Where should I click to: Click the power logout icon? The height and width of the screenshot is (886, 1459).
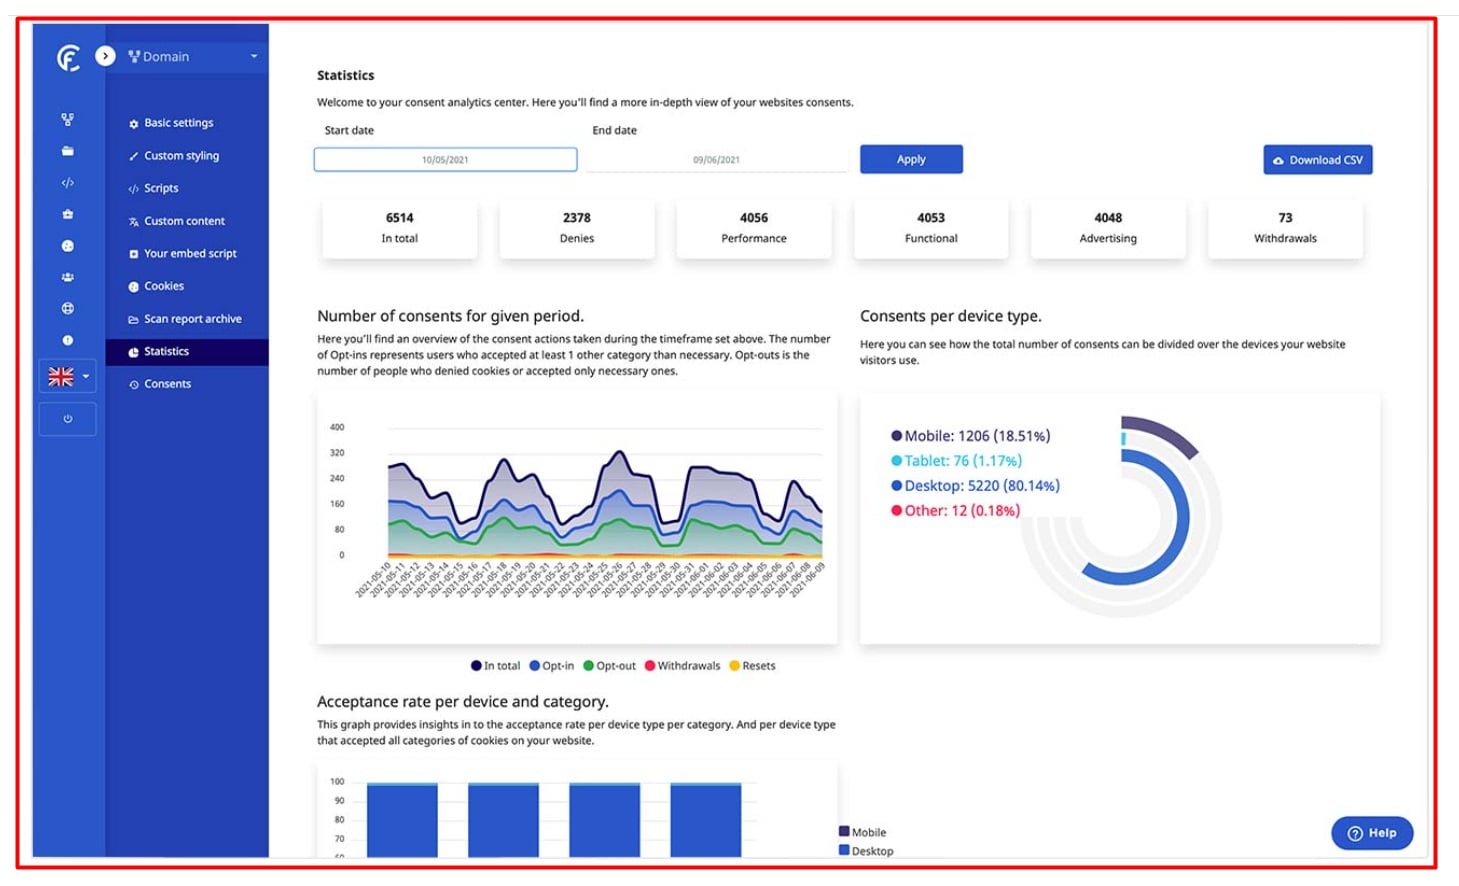pyautogui.click(x=68, y=419)
